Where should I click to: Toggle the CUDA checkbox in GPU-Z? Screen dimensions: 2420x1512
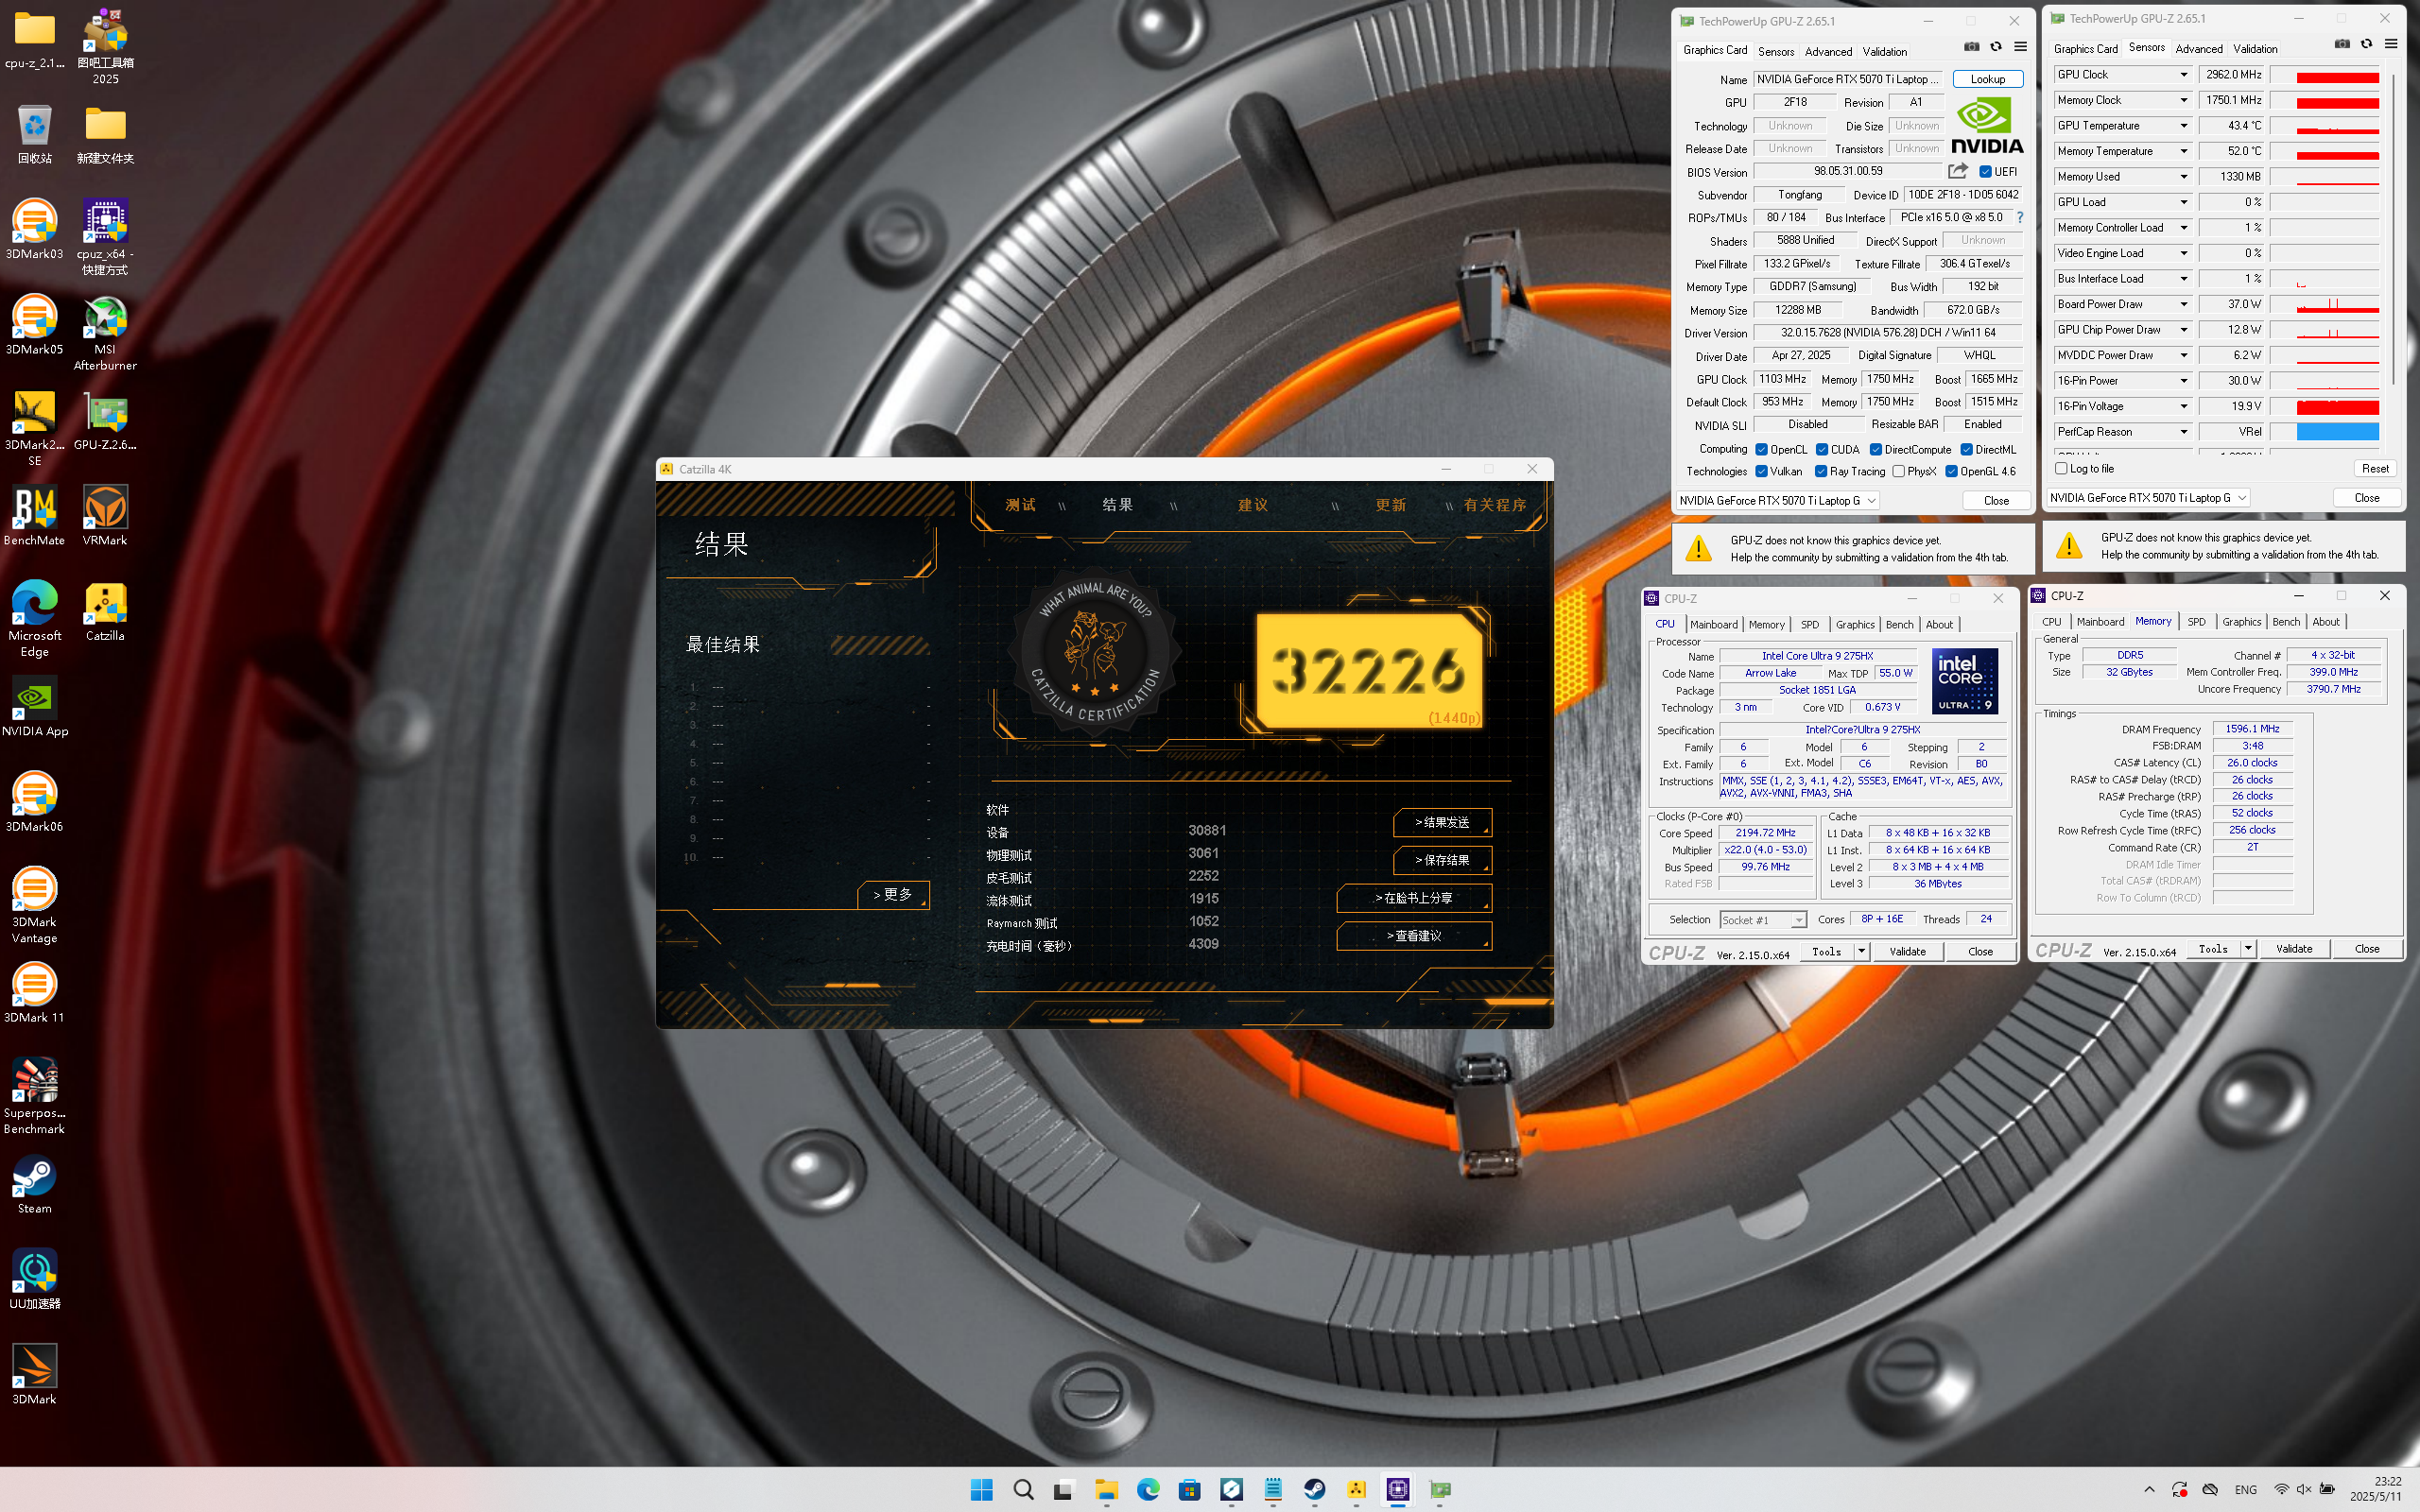(x=1822, y=450)
